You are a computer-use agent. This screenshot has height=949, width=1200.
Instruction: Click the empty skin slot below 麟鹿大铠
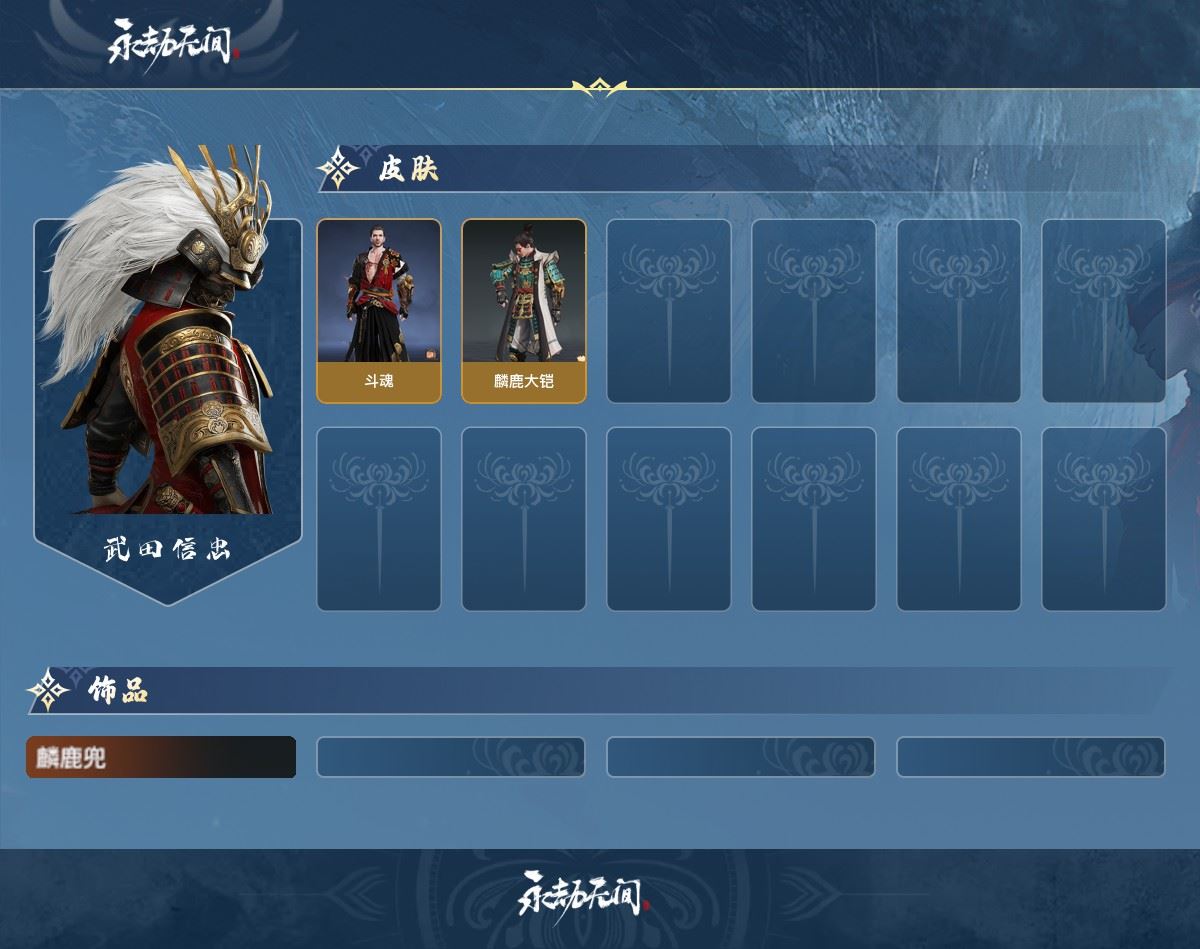point(524,519)
